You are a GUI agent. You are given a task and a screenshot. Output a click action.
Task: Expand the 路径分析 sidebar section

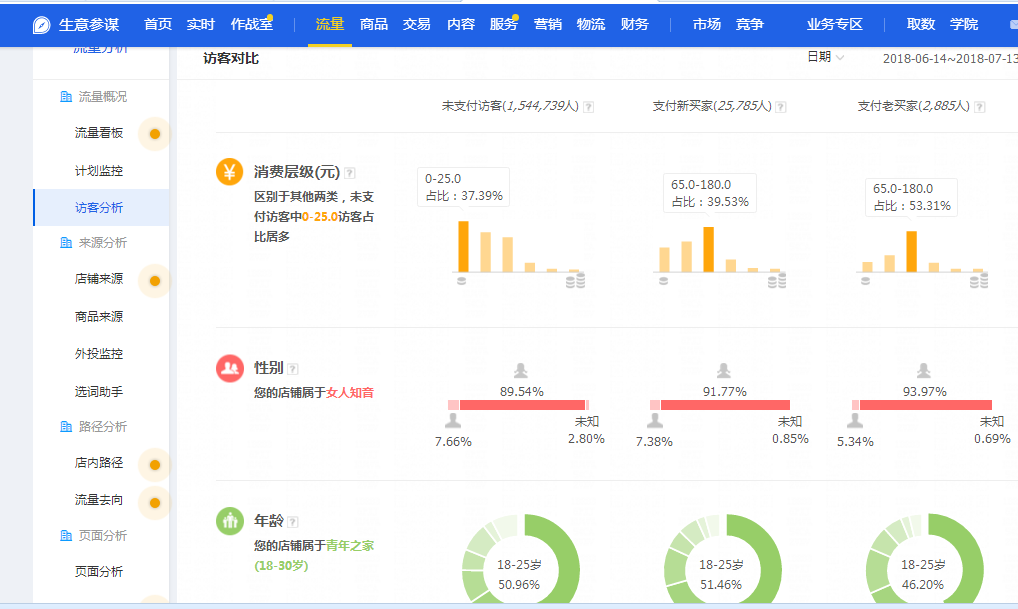point(102,427)
